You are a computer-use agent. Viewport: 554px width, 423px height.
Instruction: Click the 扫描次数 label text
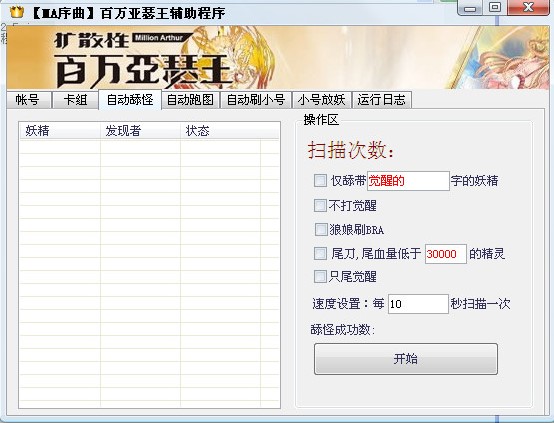350,151
